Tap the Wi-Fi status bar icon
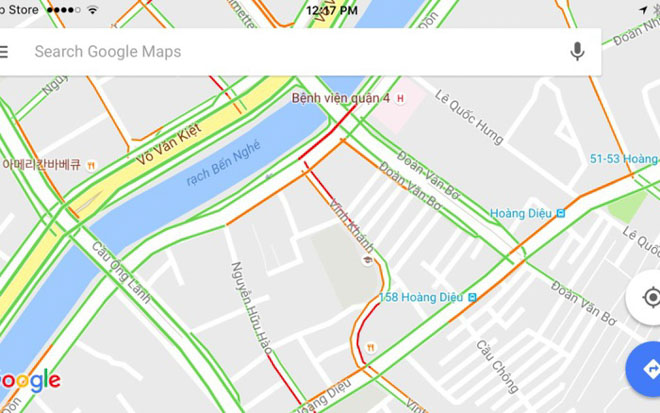The width and height of the screenshot is (660, 413). [x=93, y=10]
